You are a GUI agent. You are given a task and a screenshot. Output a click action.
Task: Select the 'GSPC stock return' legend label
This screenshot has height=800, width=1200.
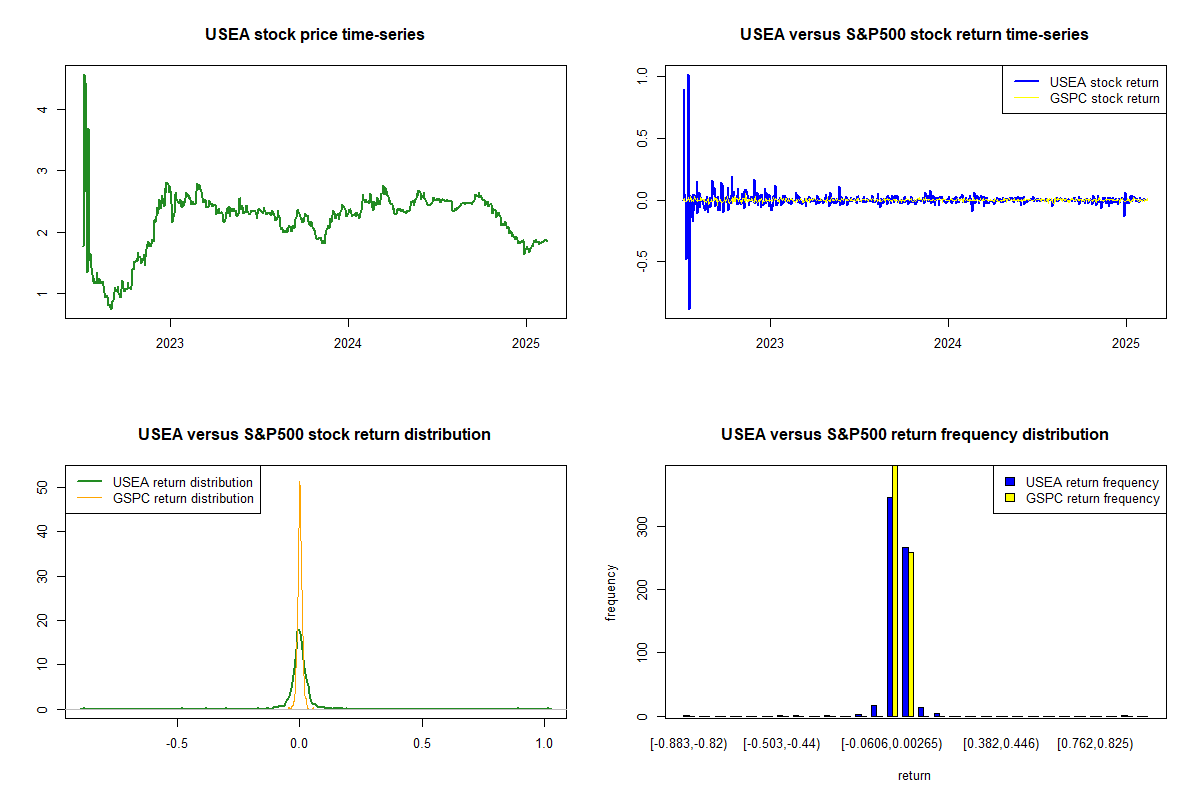(x=1104, y=98)
